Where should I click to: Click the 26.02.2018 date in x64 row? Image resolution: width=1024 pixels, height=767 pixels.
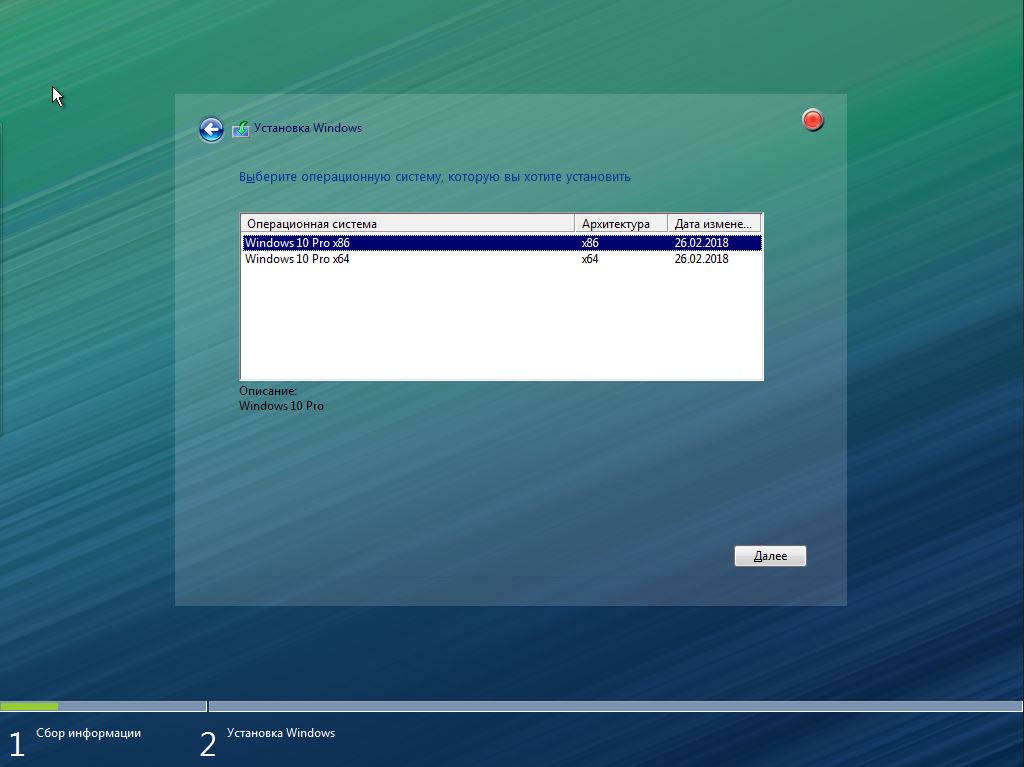coord(701,259)
